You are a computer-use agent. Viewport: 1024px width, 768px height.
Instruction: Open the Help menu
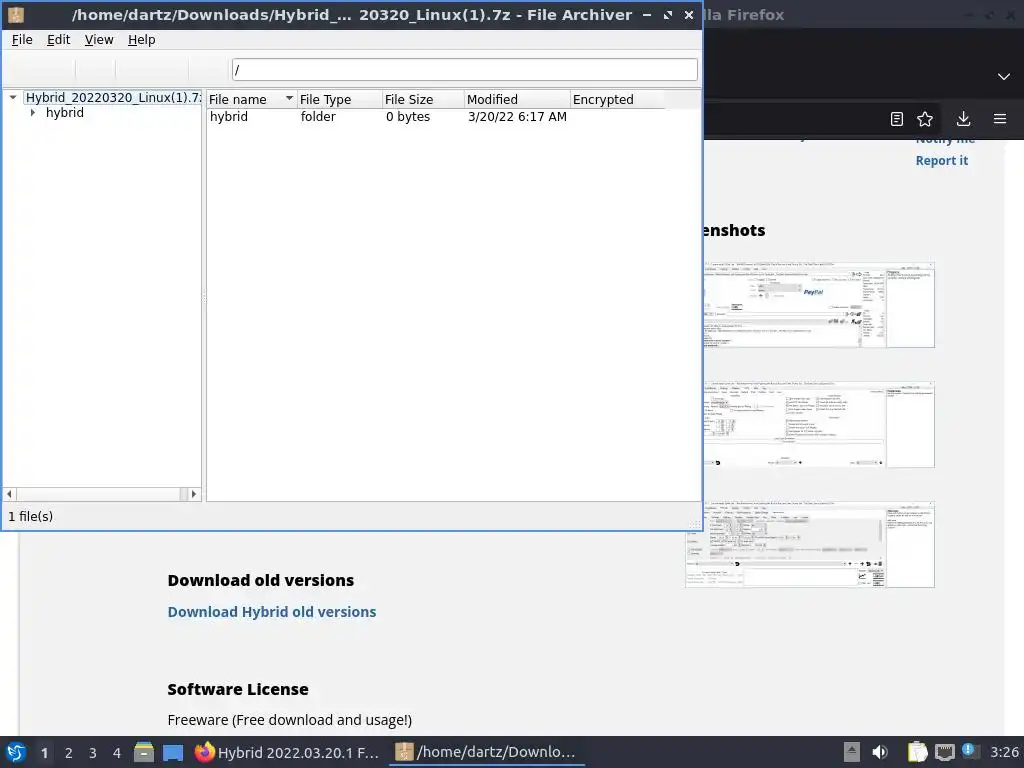pyautogui.click(x=141, y=40)
